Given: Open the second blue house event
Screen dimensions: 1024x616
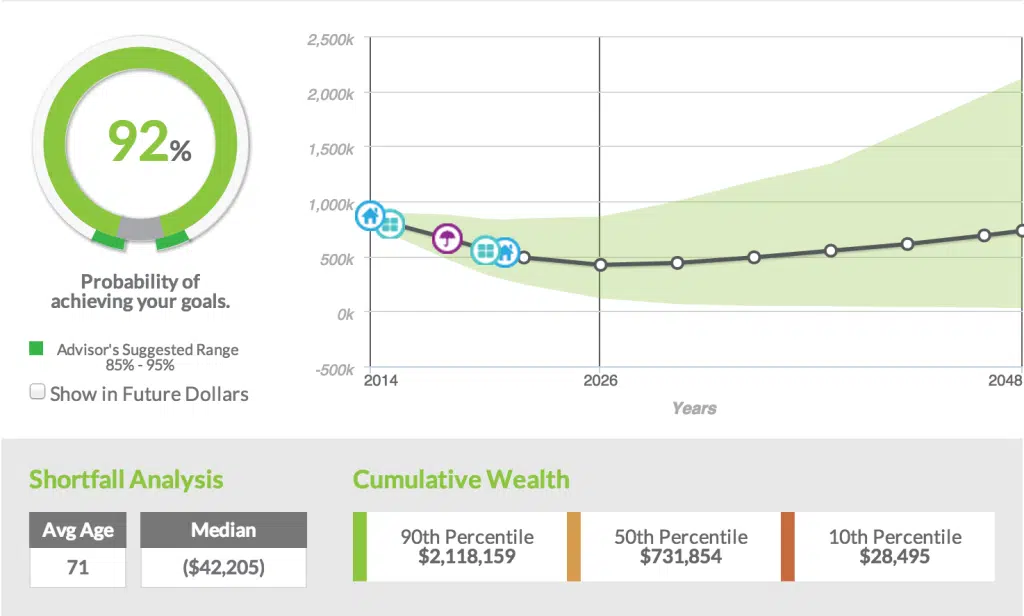Looking at the screenshot, I should [x=506, y=251].
